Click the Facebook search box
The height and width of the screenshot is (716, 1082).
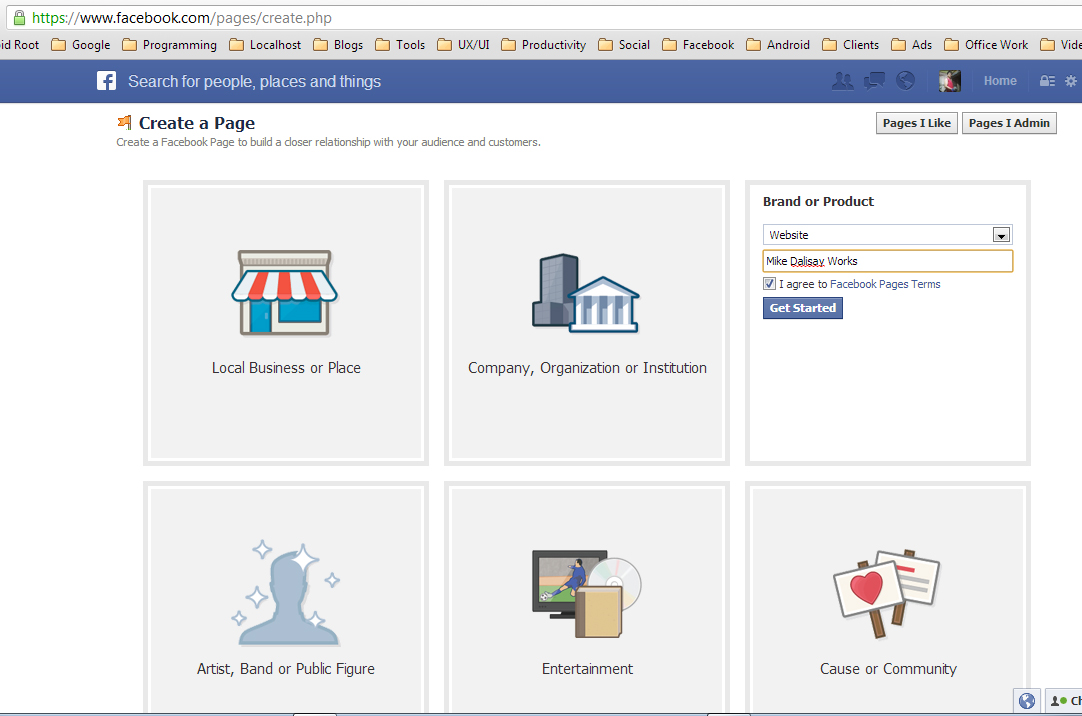click(x=254, y=81)
